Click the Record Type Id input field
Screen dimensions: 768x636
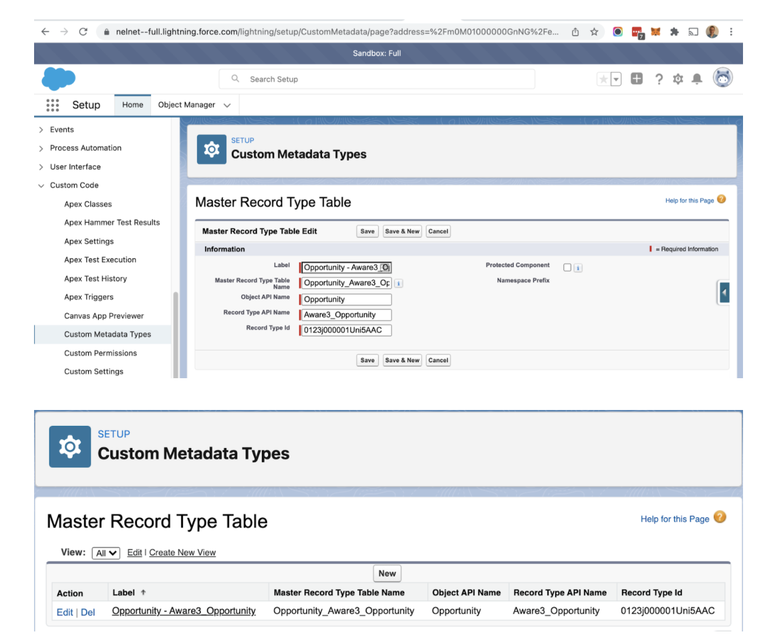(x=346, y=330)
